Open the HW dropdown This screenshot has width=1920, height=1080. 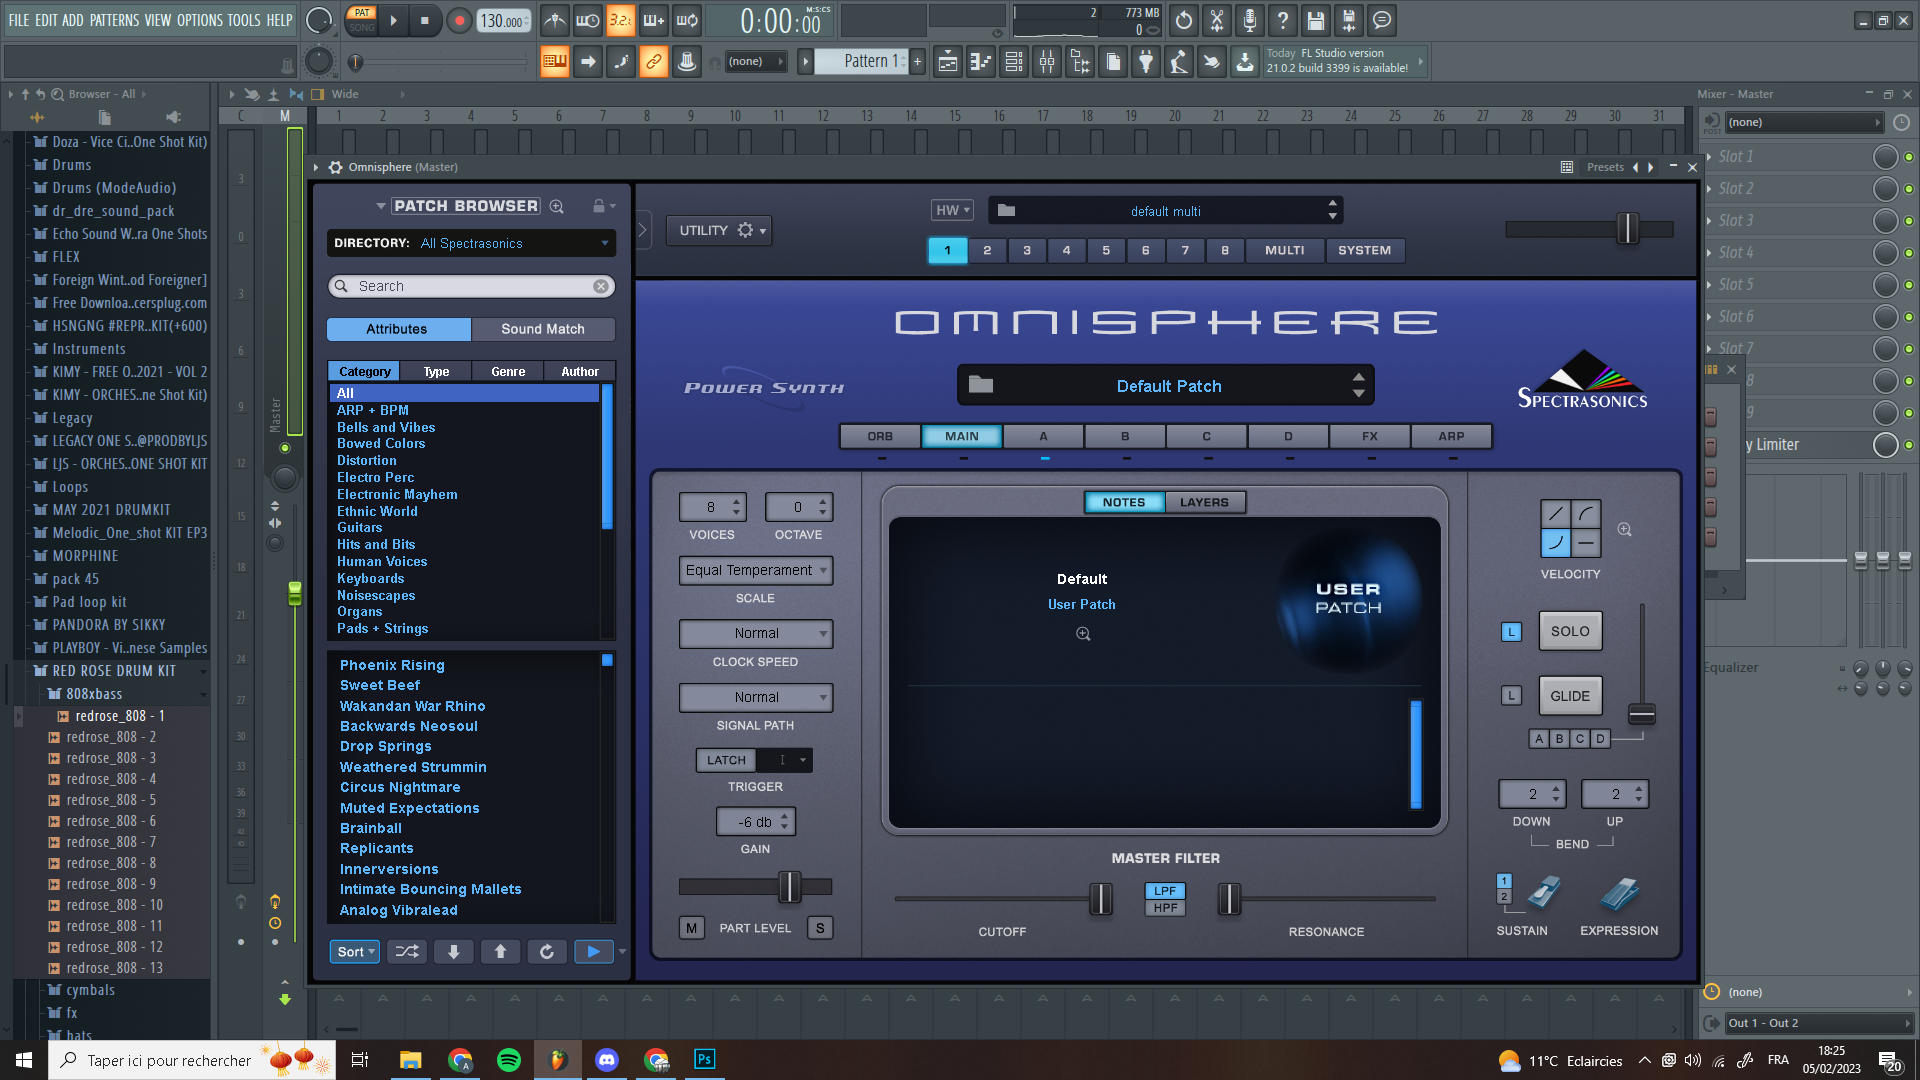(x=953, y=210)
